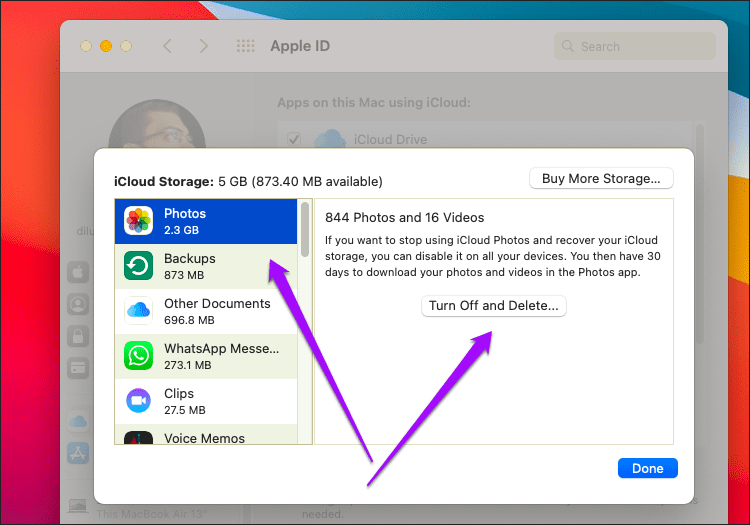750x525 pixels.
Task: Click the storage list scrollbar
Action: [305, 230]
